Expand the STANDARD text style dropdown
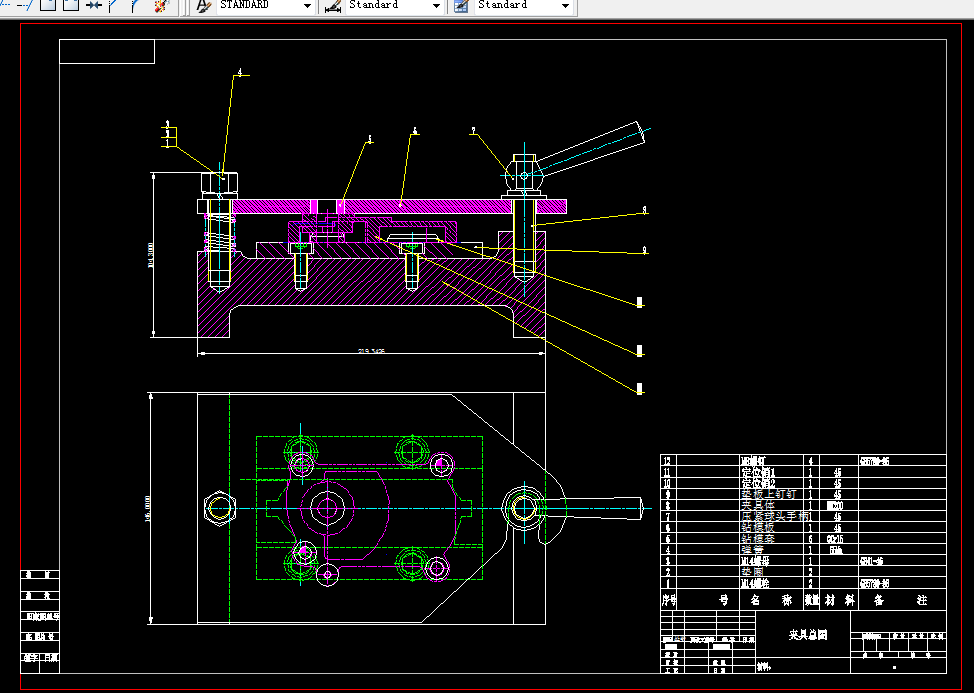Viewport: 974px width, 693px height. tap(307, 6)
